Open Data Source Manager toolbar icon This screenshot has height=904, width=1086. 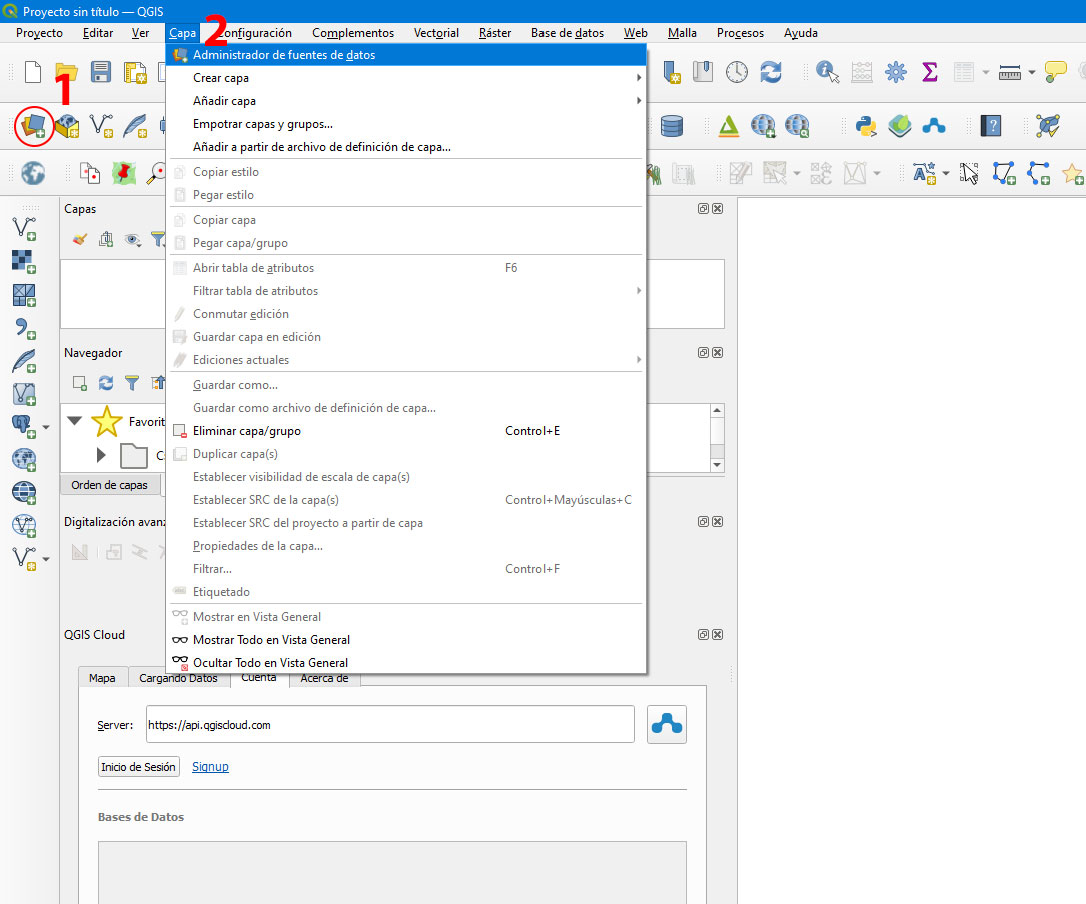[x=33, y=126]
